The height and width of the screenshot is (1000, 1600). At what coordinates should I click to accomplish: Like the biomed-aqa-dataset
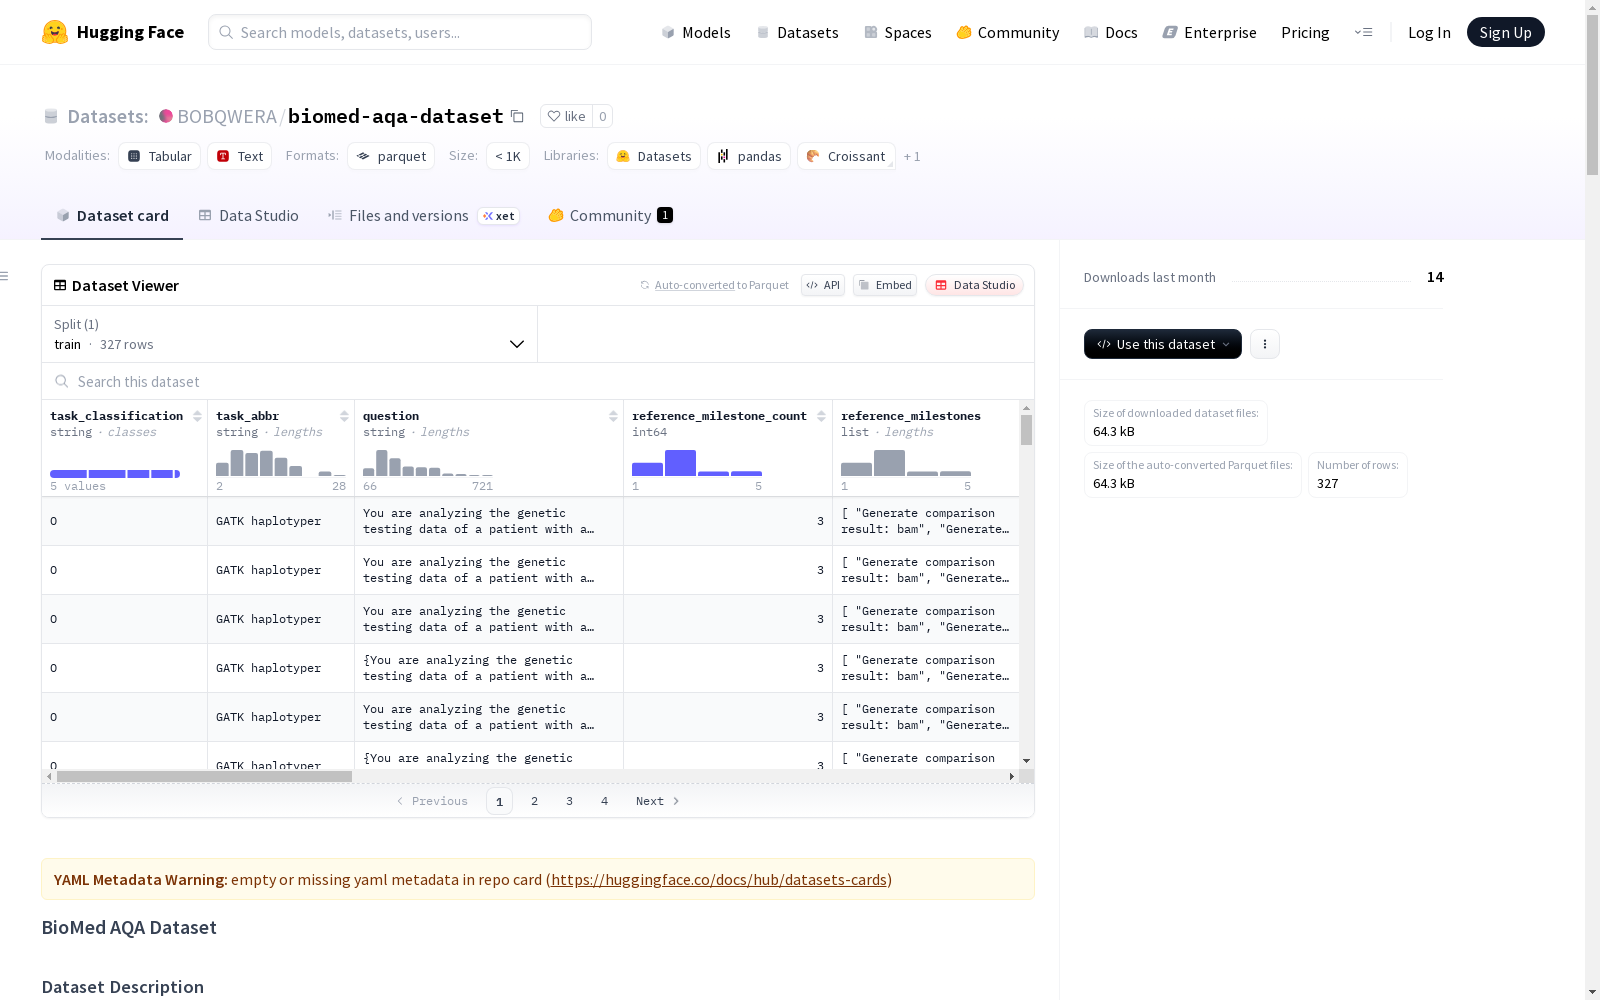click(x=566, y=116)
